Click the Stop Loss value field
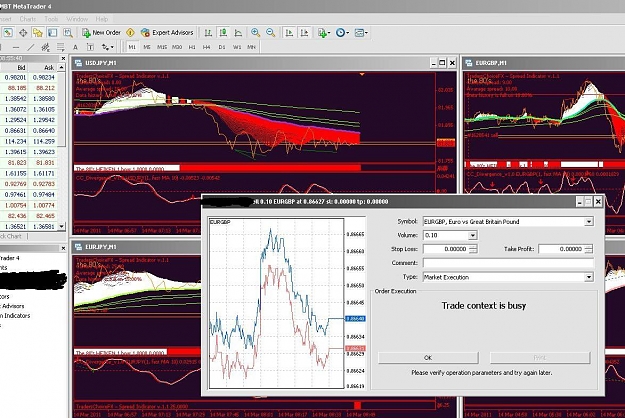This screenshot has height=418, width=625. pyautogui.click(x=445, y=249)
